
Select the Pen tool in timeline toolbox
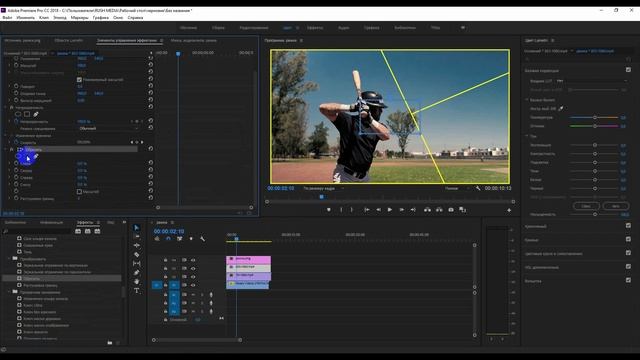coord(136,273)
